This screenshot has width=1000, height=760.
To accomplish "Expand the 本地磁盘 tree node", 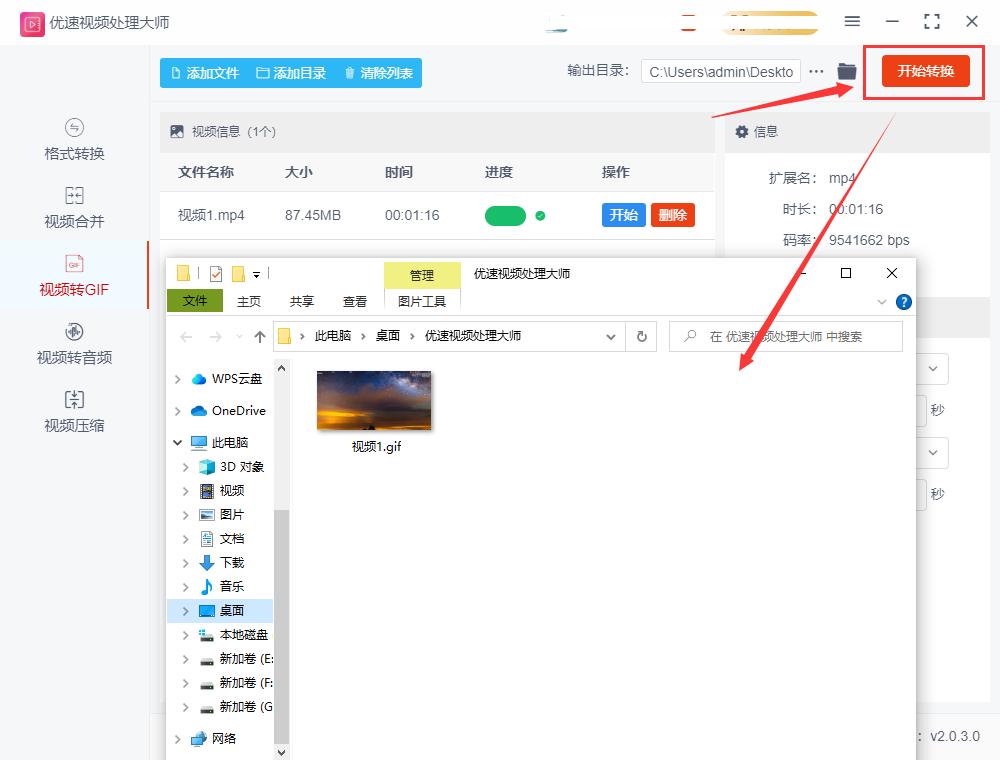I will tap(186, 635).
